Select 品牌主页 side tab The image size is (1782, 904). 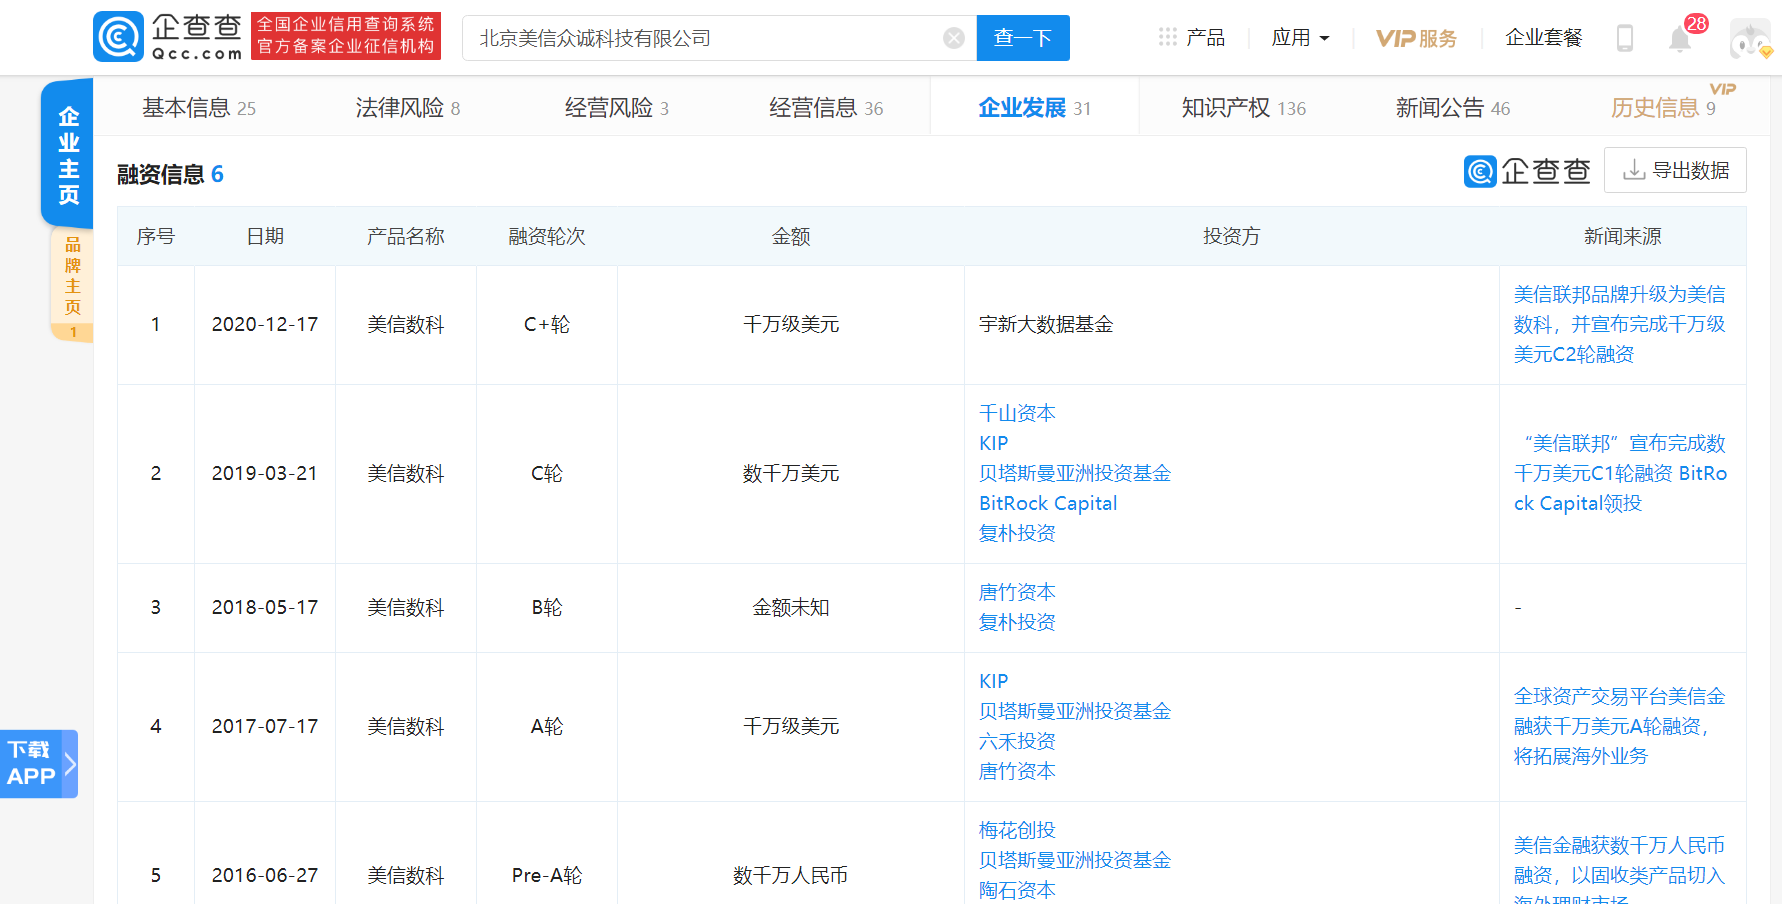pyautogui.click(x=72, y=284)
